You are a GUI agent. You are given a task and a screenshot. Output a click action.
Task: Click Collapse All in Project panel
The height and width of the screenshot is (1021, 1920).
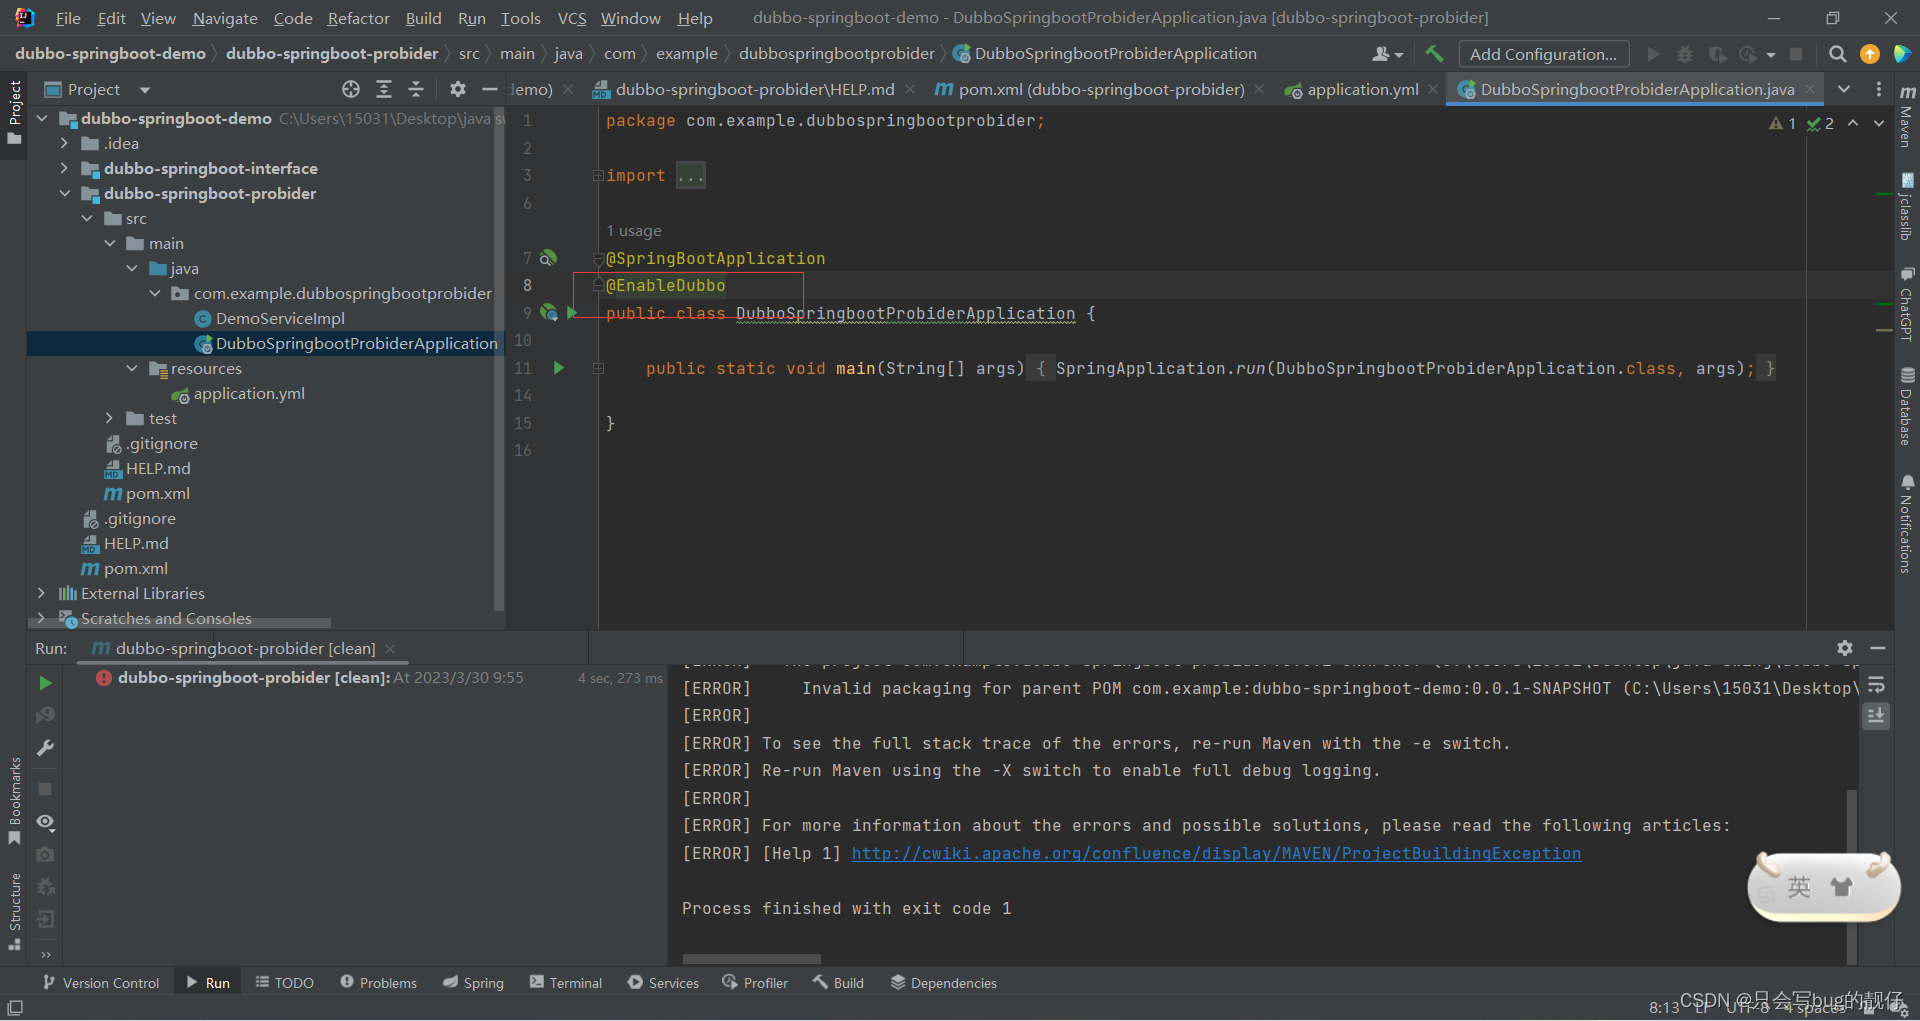tap(416, 89)
